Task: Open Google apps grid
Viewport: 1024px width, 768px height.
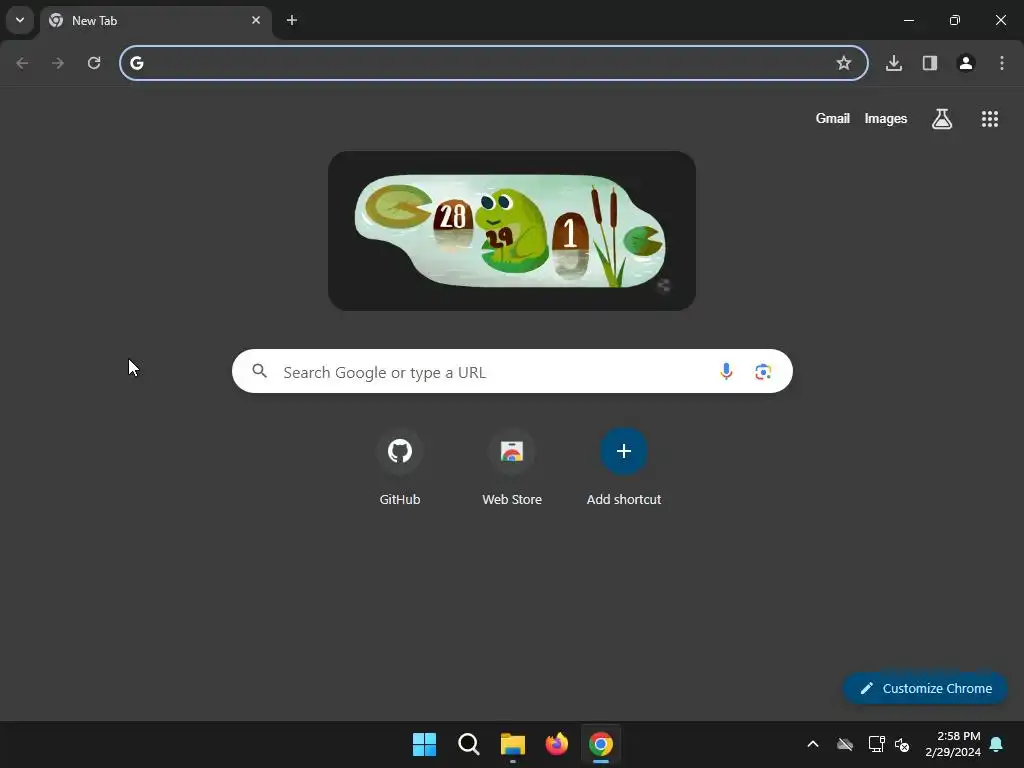Action: [x=990, y=119]
